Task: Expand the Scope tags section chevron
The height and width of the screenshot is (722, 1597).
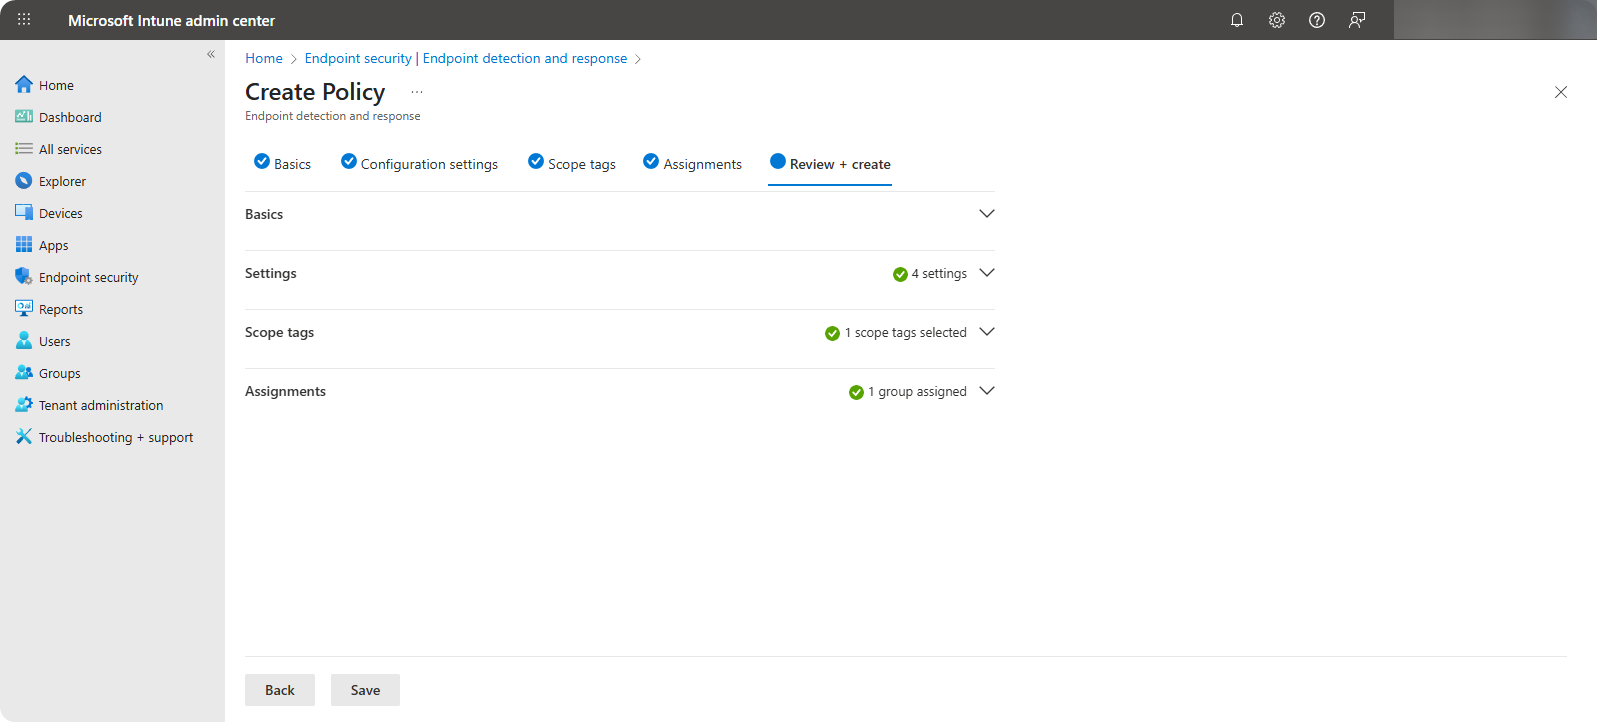Action: point(986,332)
